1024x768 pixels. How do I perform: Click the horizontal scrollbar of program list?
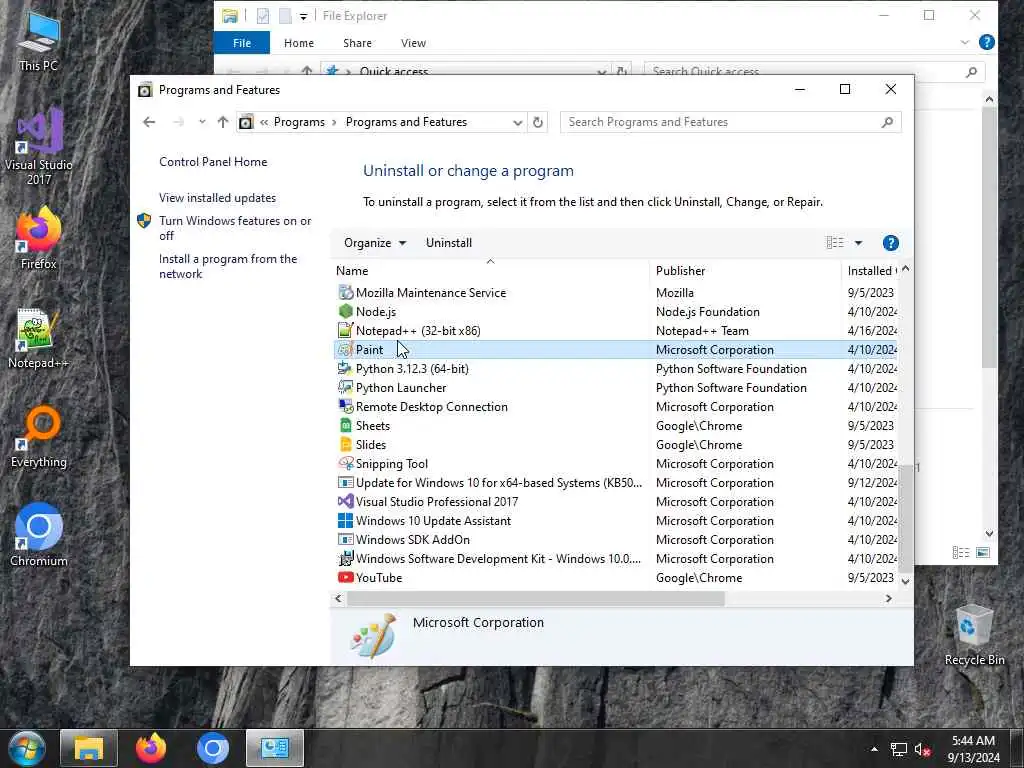coord(536,598)
